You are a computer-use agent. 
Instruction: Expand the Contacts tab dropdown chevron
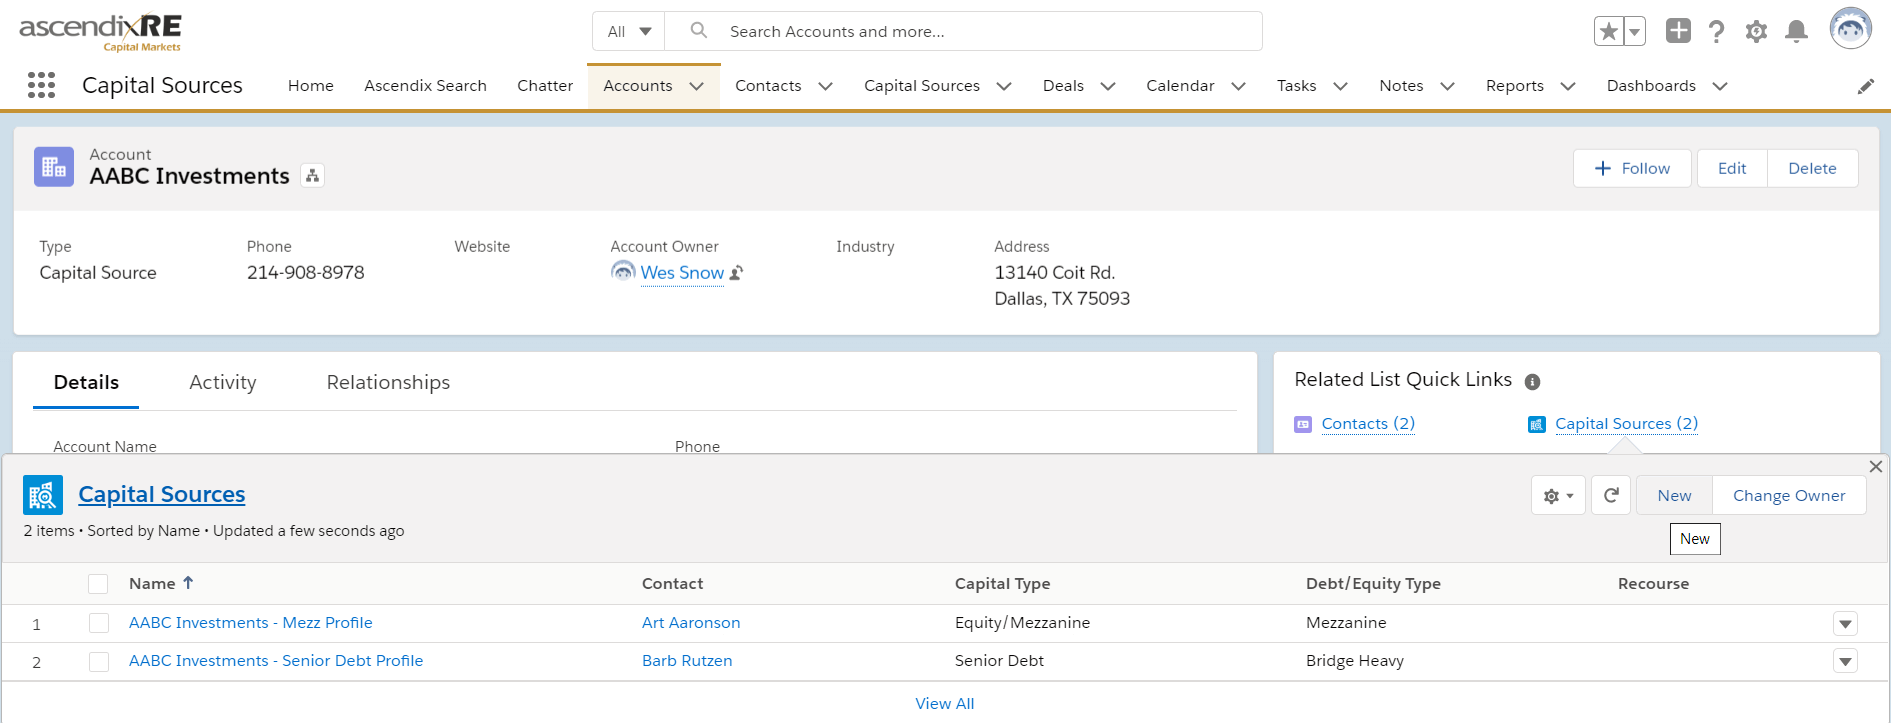point(826,86)
